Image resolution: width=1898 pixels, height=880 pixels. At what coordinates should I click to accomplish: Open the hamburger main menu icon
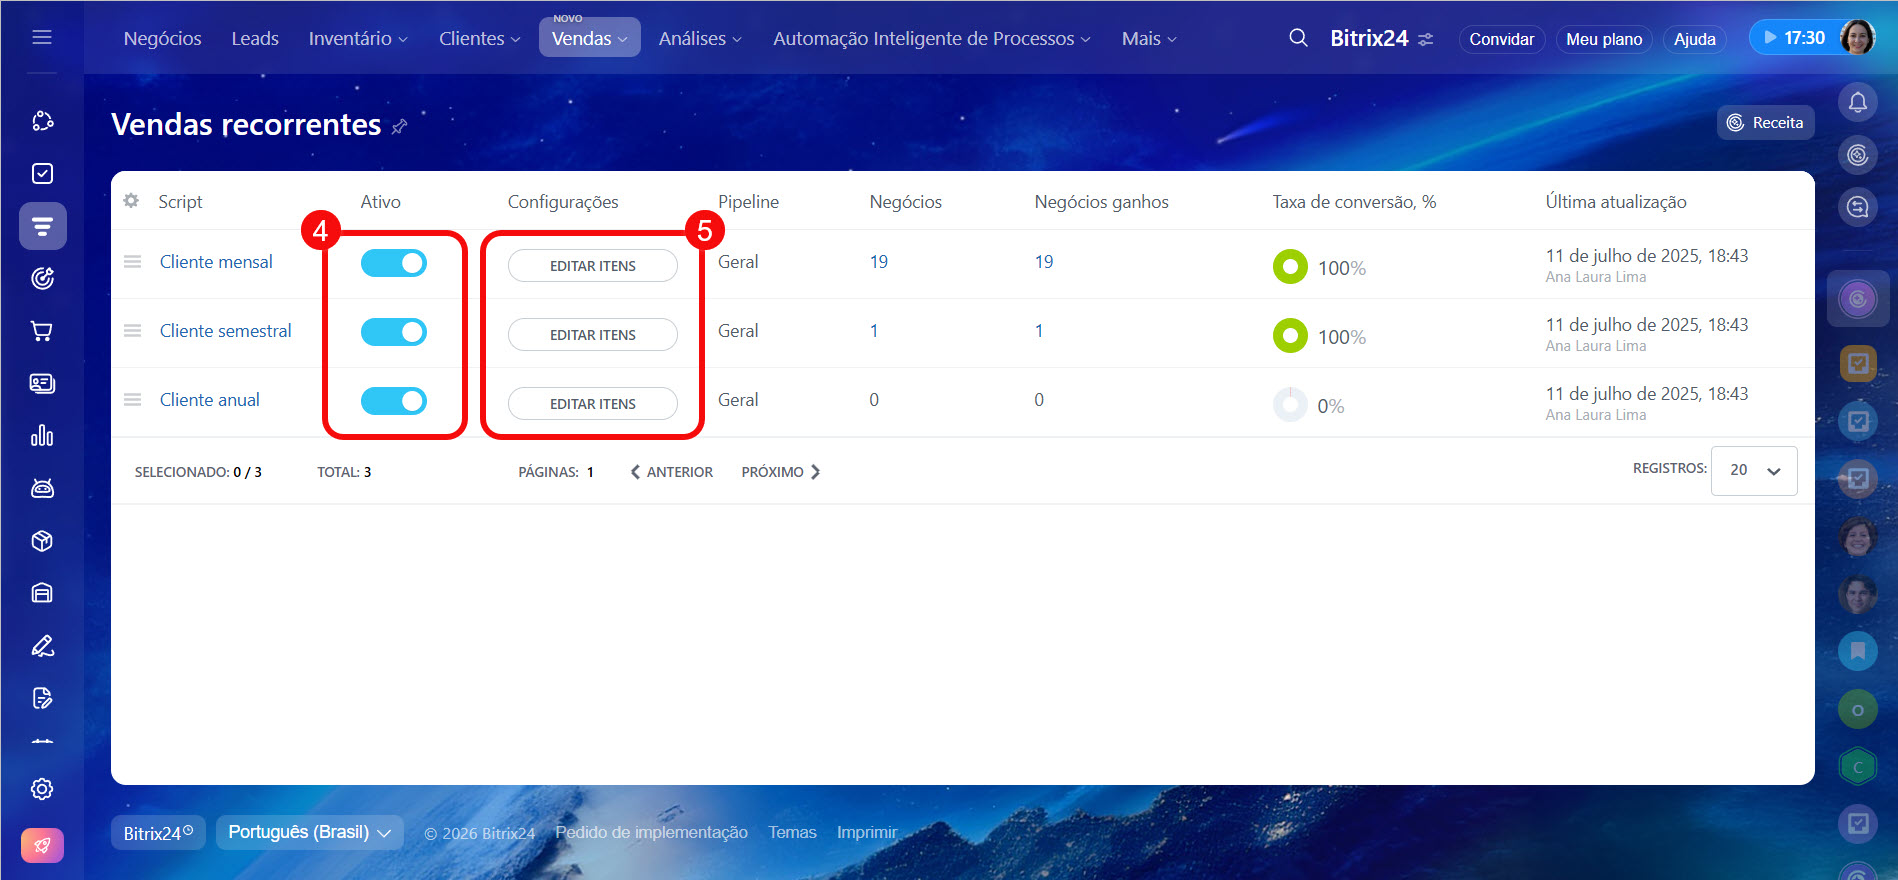coord(42,37)
